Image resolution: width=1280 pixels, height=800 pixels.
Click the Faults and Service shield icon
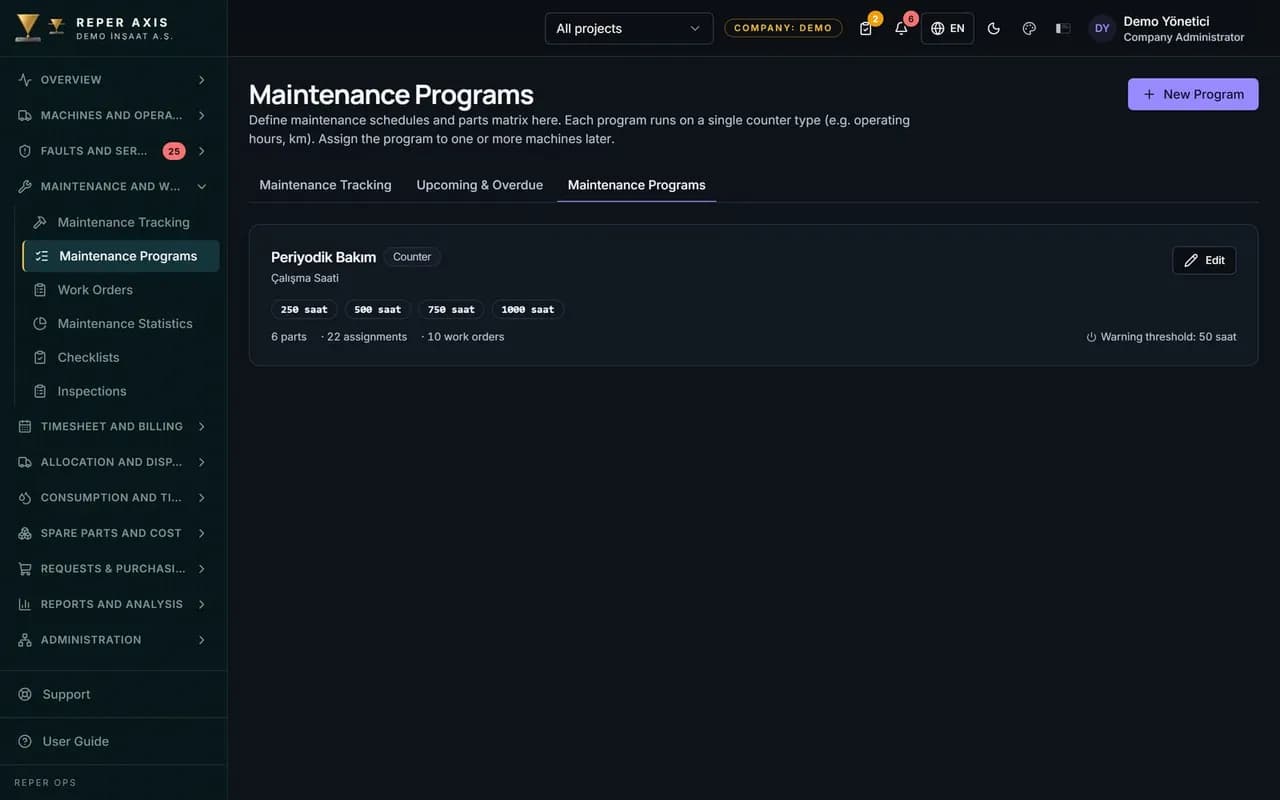pyautogui.click(x=25, y=151)
